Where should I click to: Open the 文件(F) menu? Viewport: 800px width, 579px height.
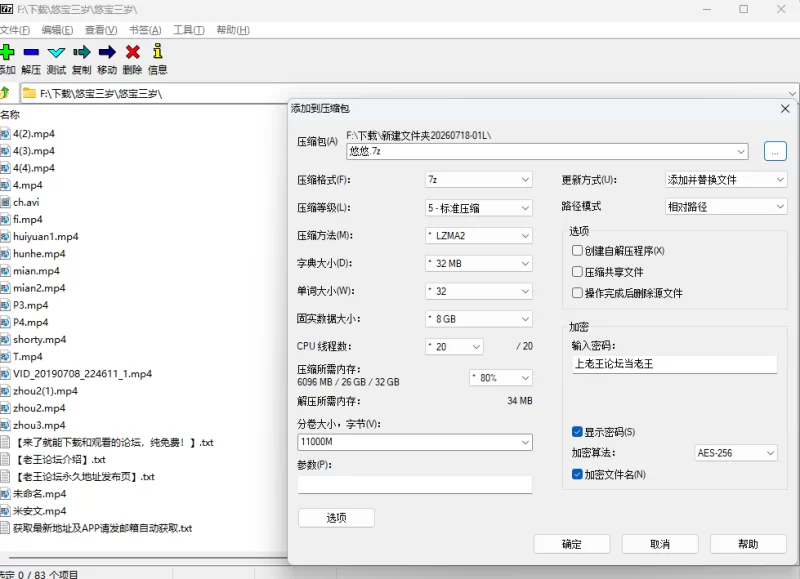coord(15,30)
